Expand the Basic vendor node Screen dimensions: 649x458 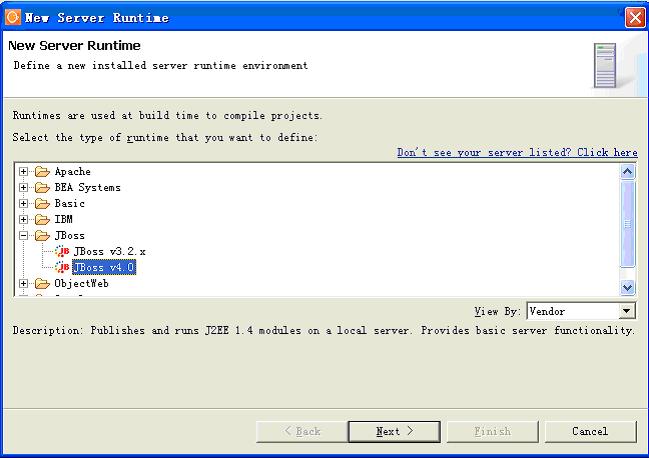tap(24, 204)
